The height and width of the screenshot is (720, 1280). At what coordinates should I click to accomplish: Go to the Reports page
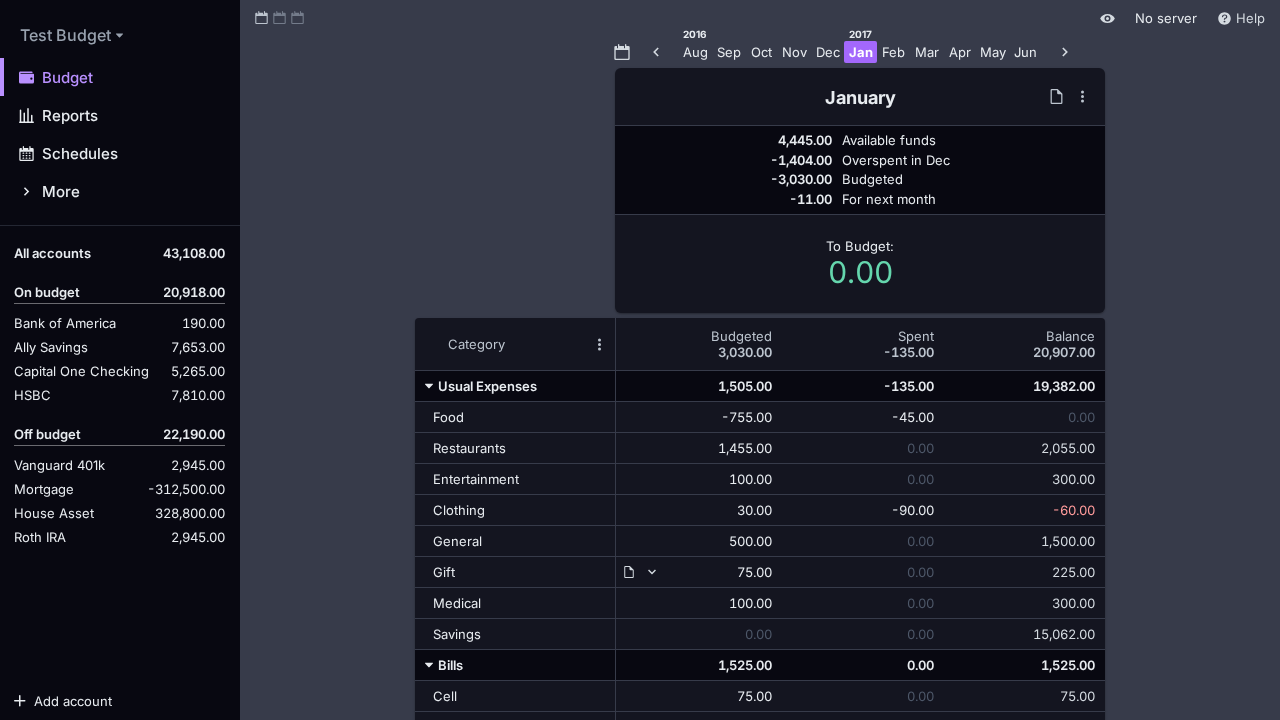point(69,116)
